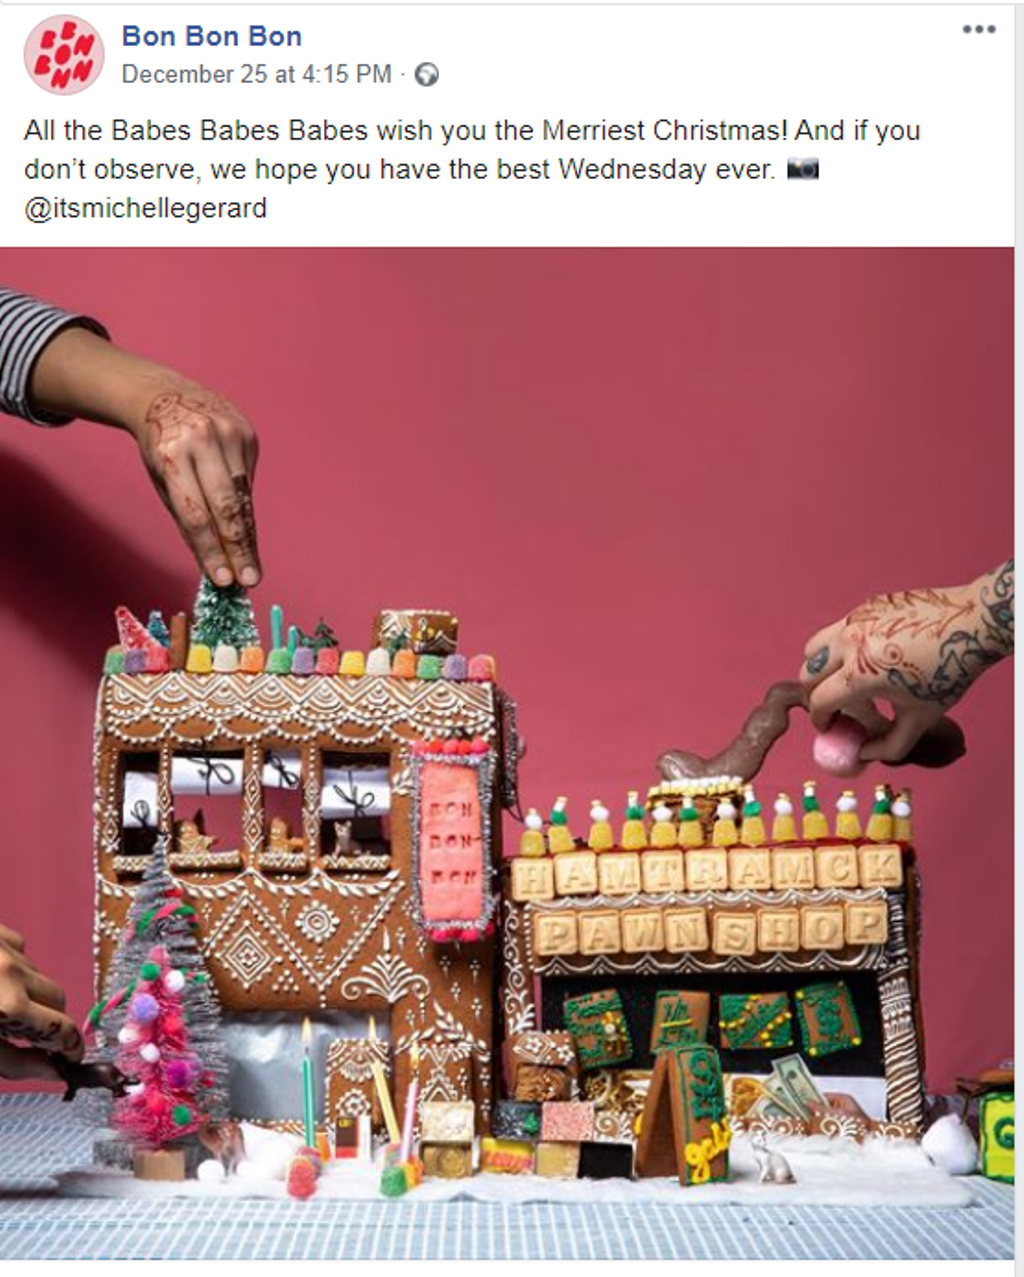This screenshot has width=1024, height=1277.
Task: Open the gingerbread house photo
Action: coord(507,753)
